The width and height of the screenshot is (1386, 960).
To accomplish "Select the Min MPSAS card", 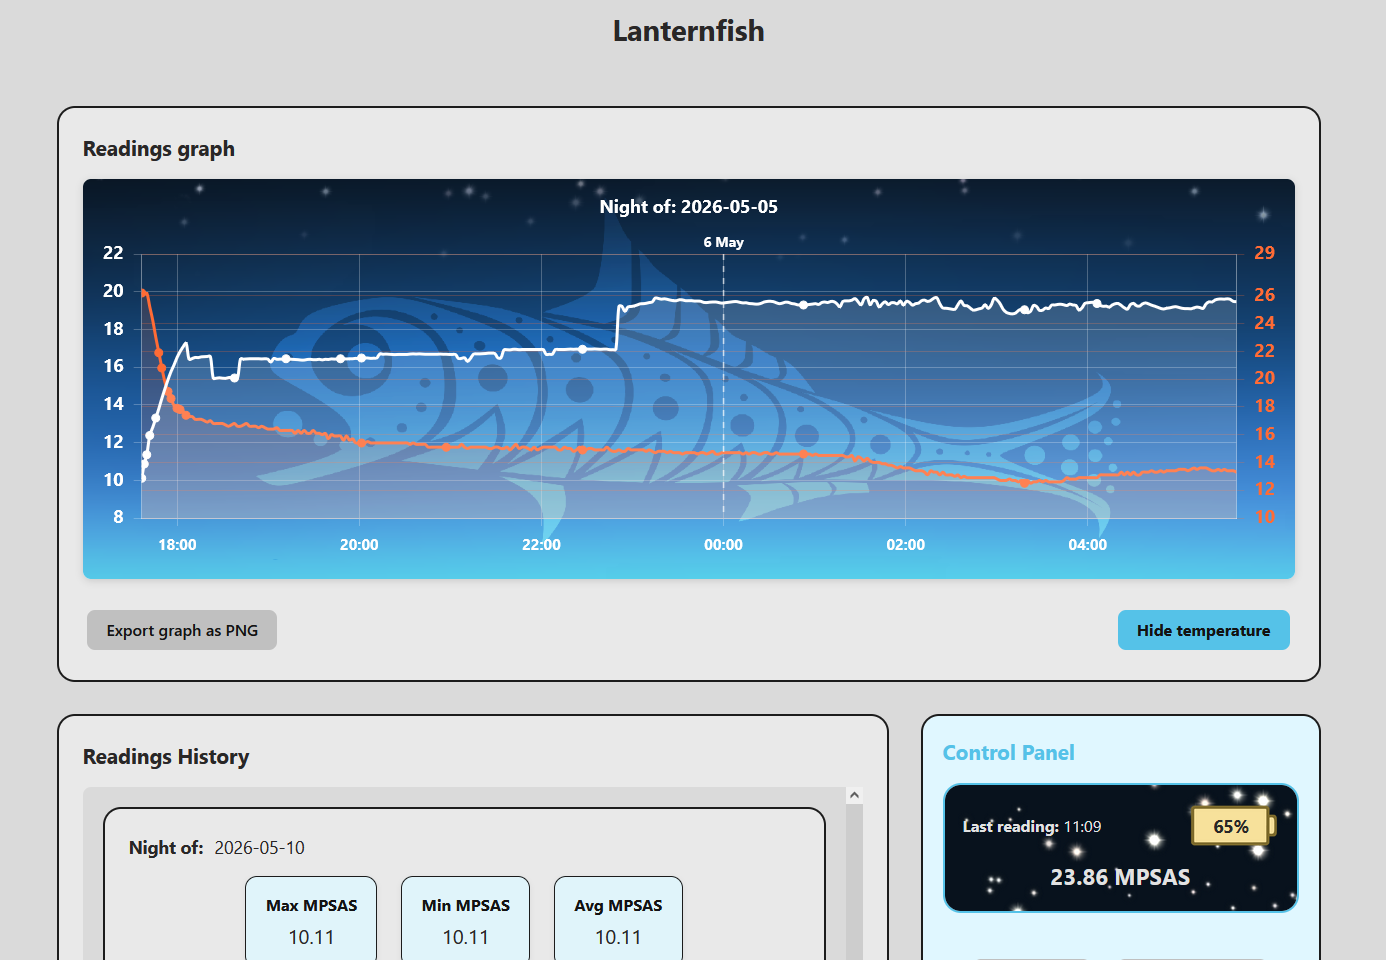I will tap(466, 919).
